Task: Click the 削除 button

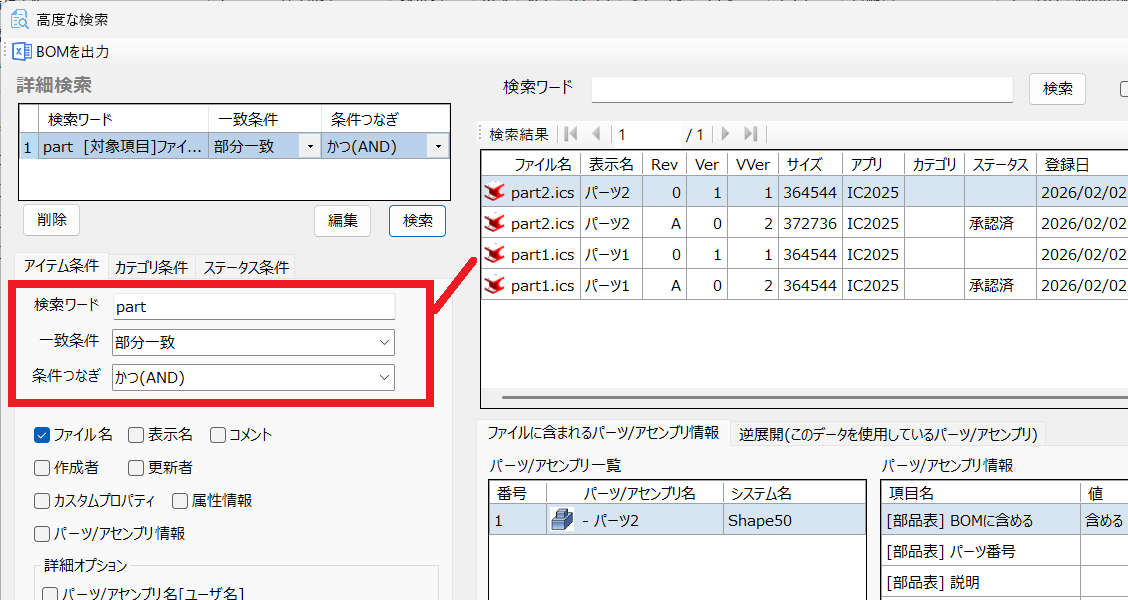Action: (51, 220)
